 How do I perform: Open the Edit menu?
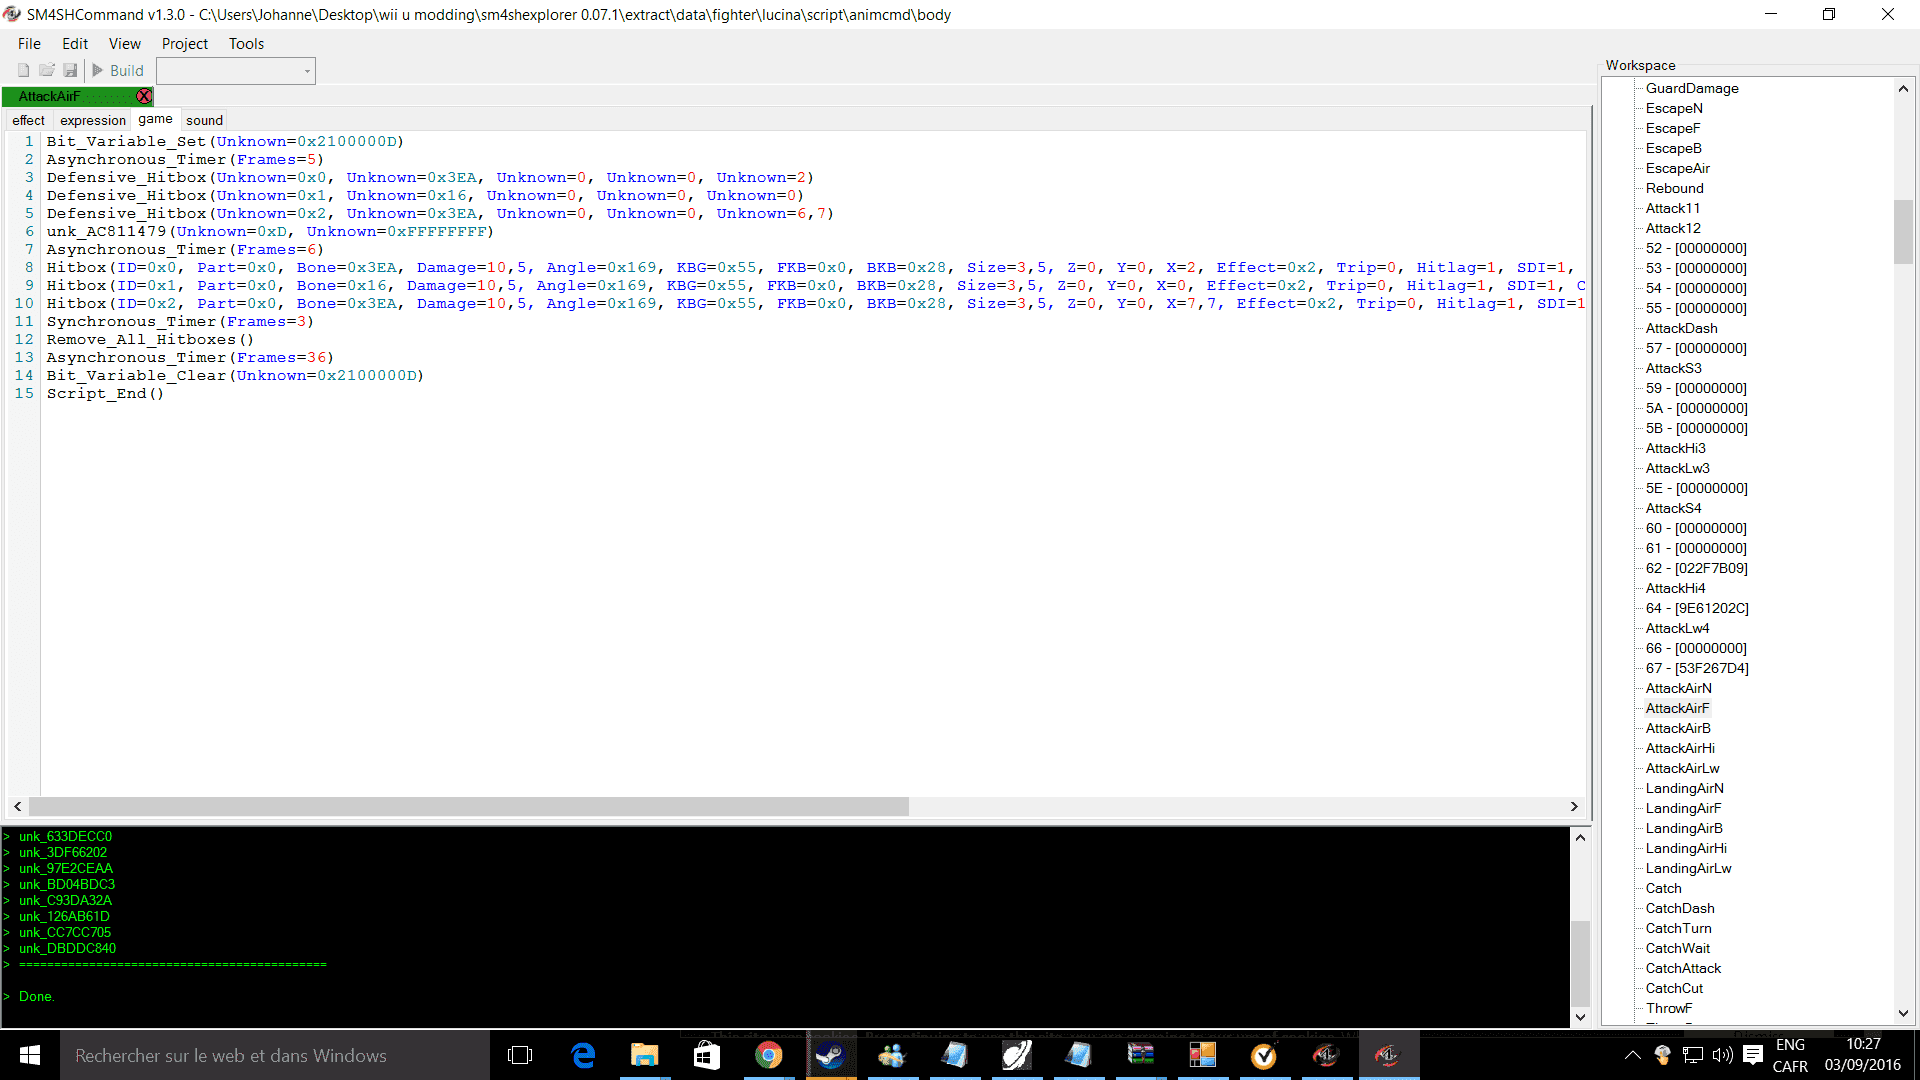point(75,44)
